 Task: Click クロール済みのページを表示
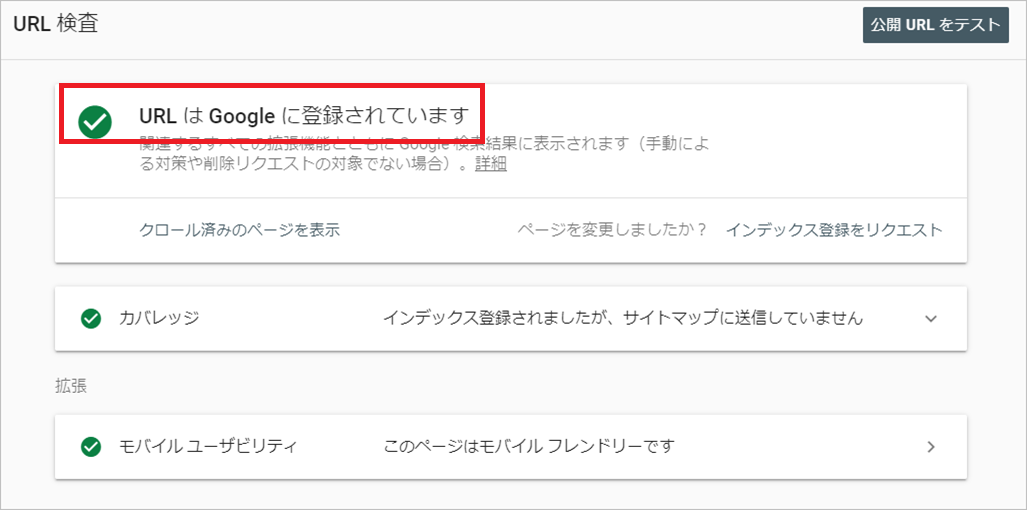click(240, 230)
